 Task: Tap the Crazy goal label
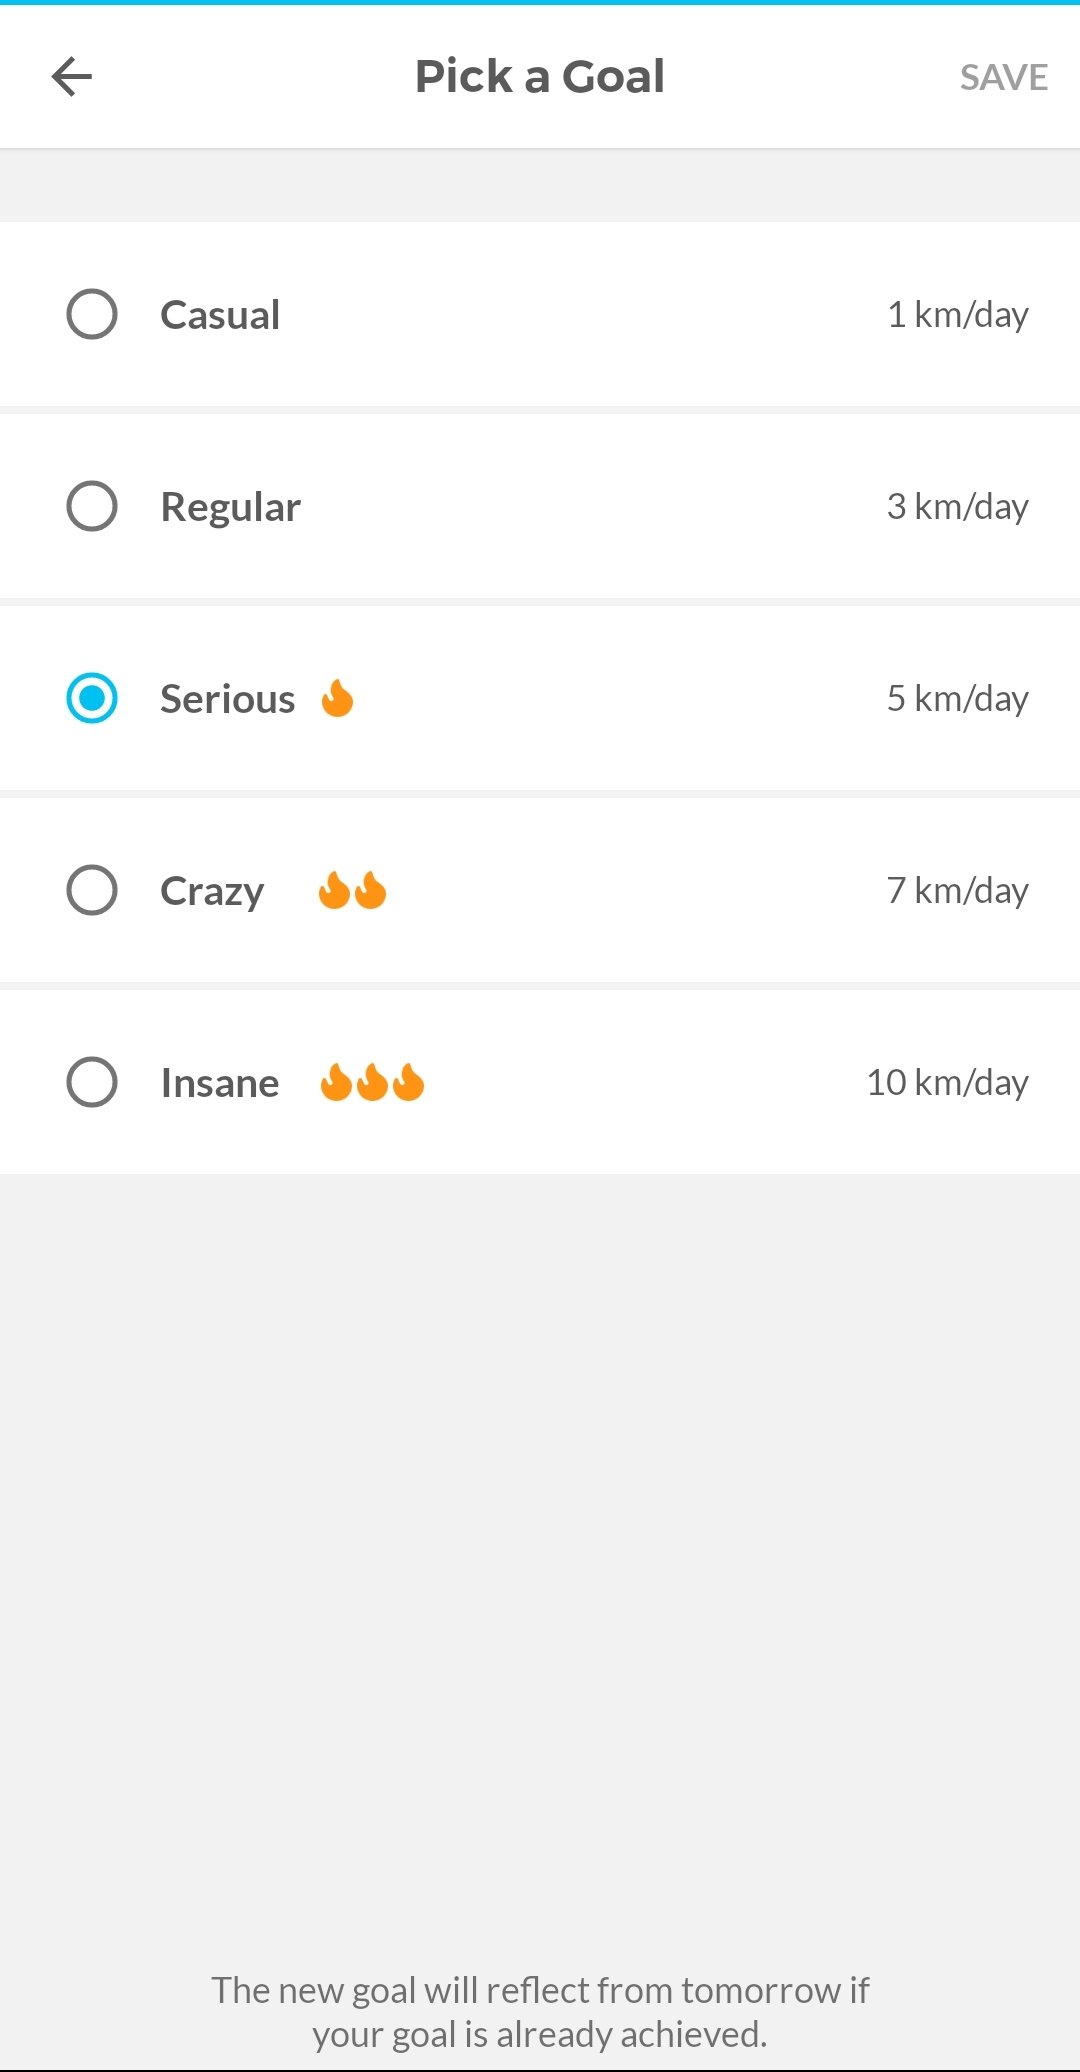coord(212,891)
